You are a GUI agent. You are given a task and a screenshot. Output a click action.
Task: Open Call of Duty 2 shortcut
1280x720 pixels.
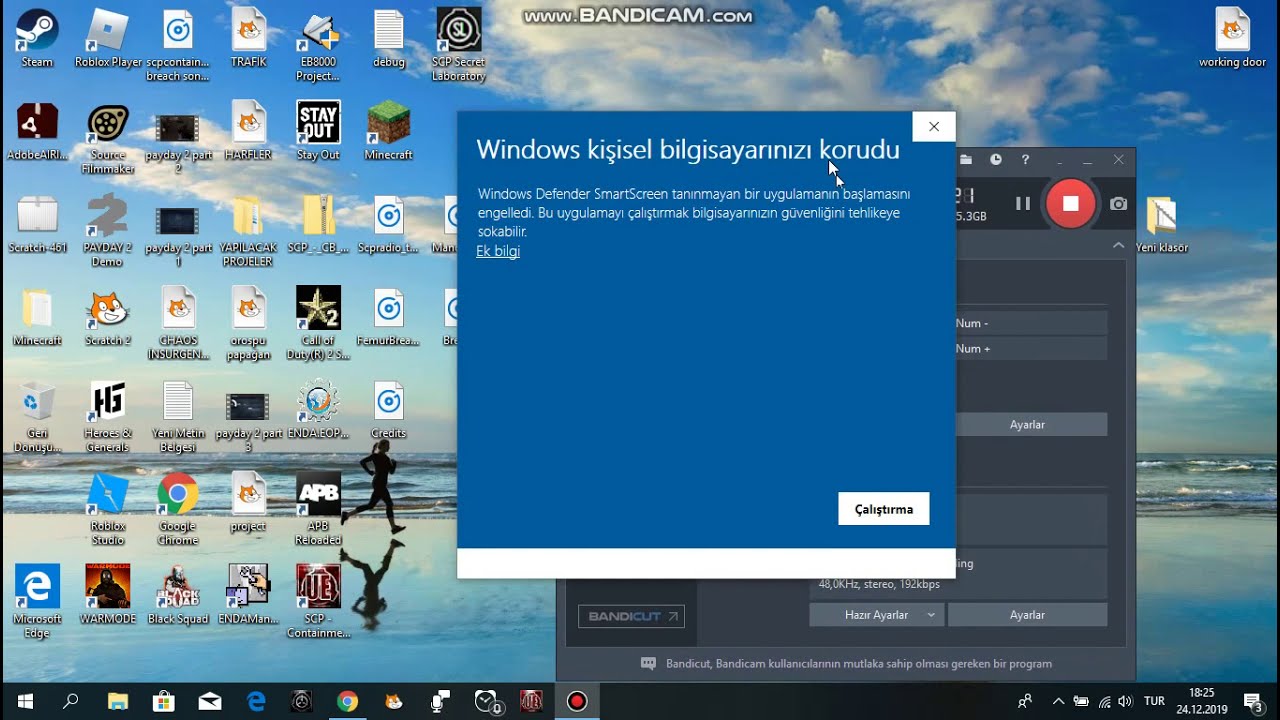point(318,325)
